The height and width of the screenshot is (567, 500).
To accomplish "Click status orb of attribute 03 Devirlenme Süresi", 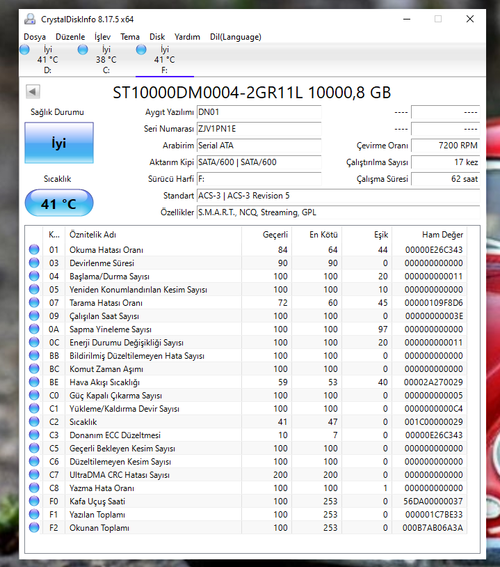I will [x=34, y=263].
